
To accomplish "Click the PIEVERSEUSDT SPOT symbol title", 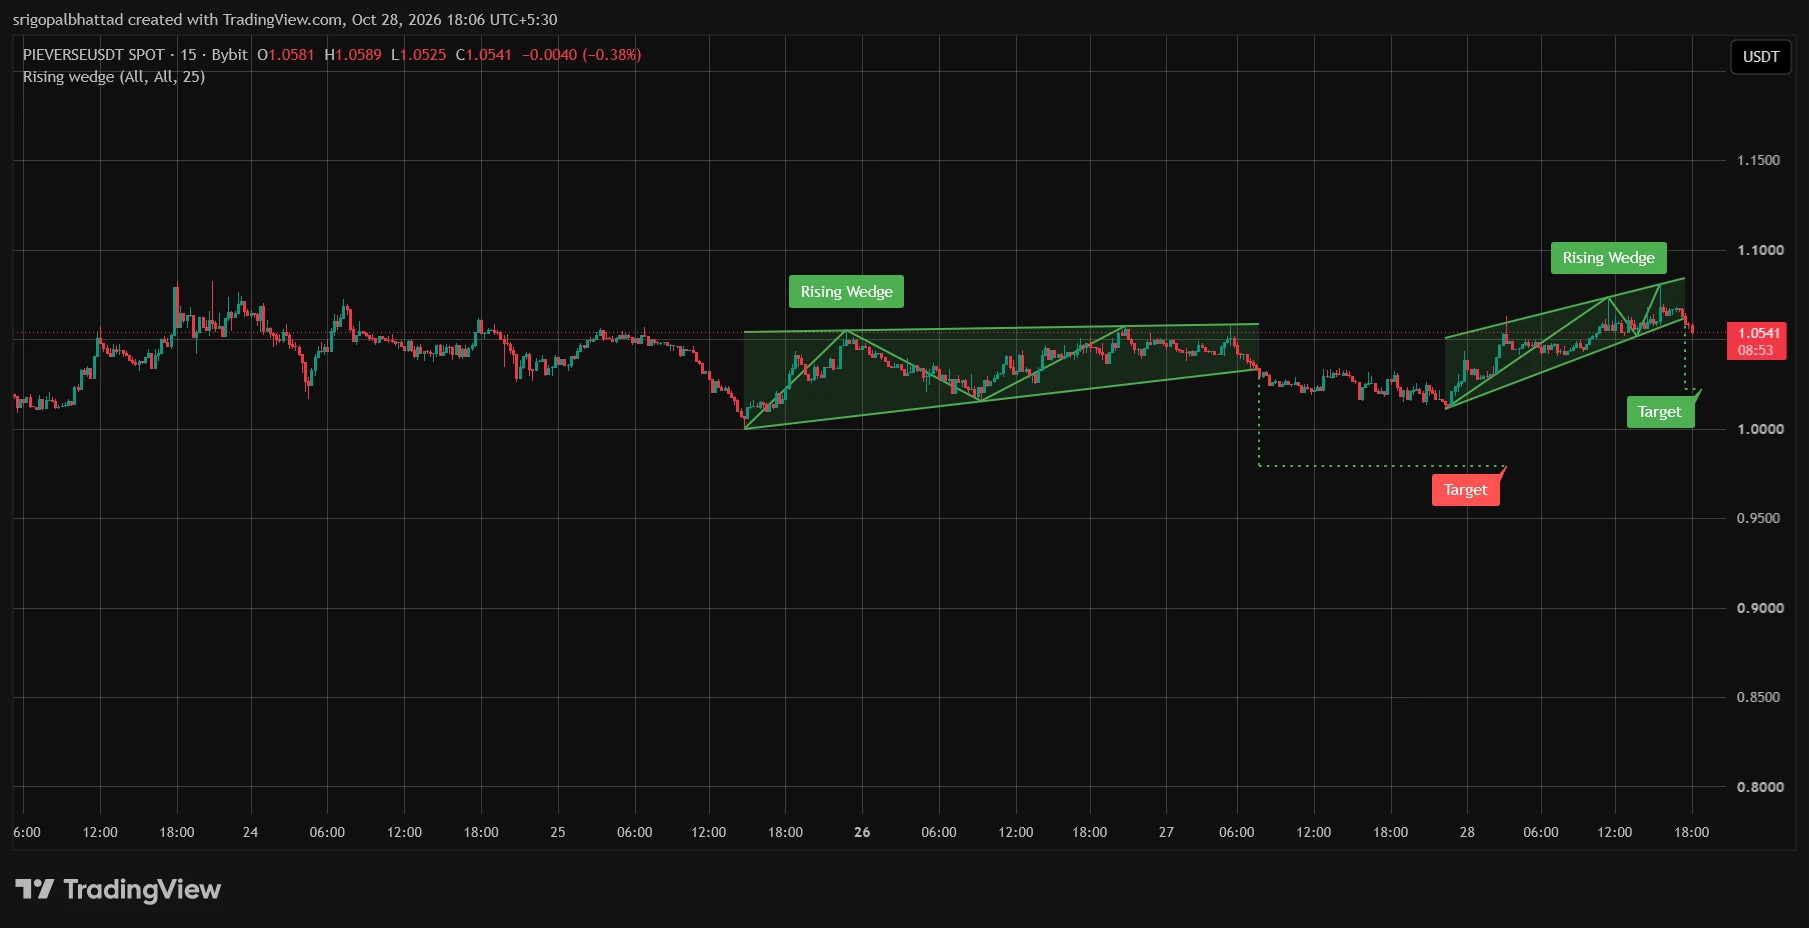I will (93, 55).
